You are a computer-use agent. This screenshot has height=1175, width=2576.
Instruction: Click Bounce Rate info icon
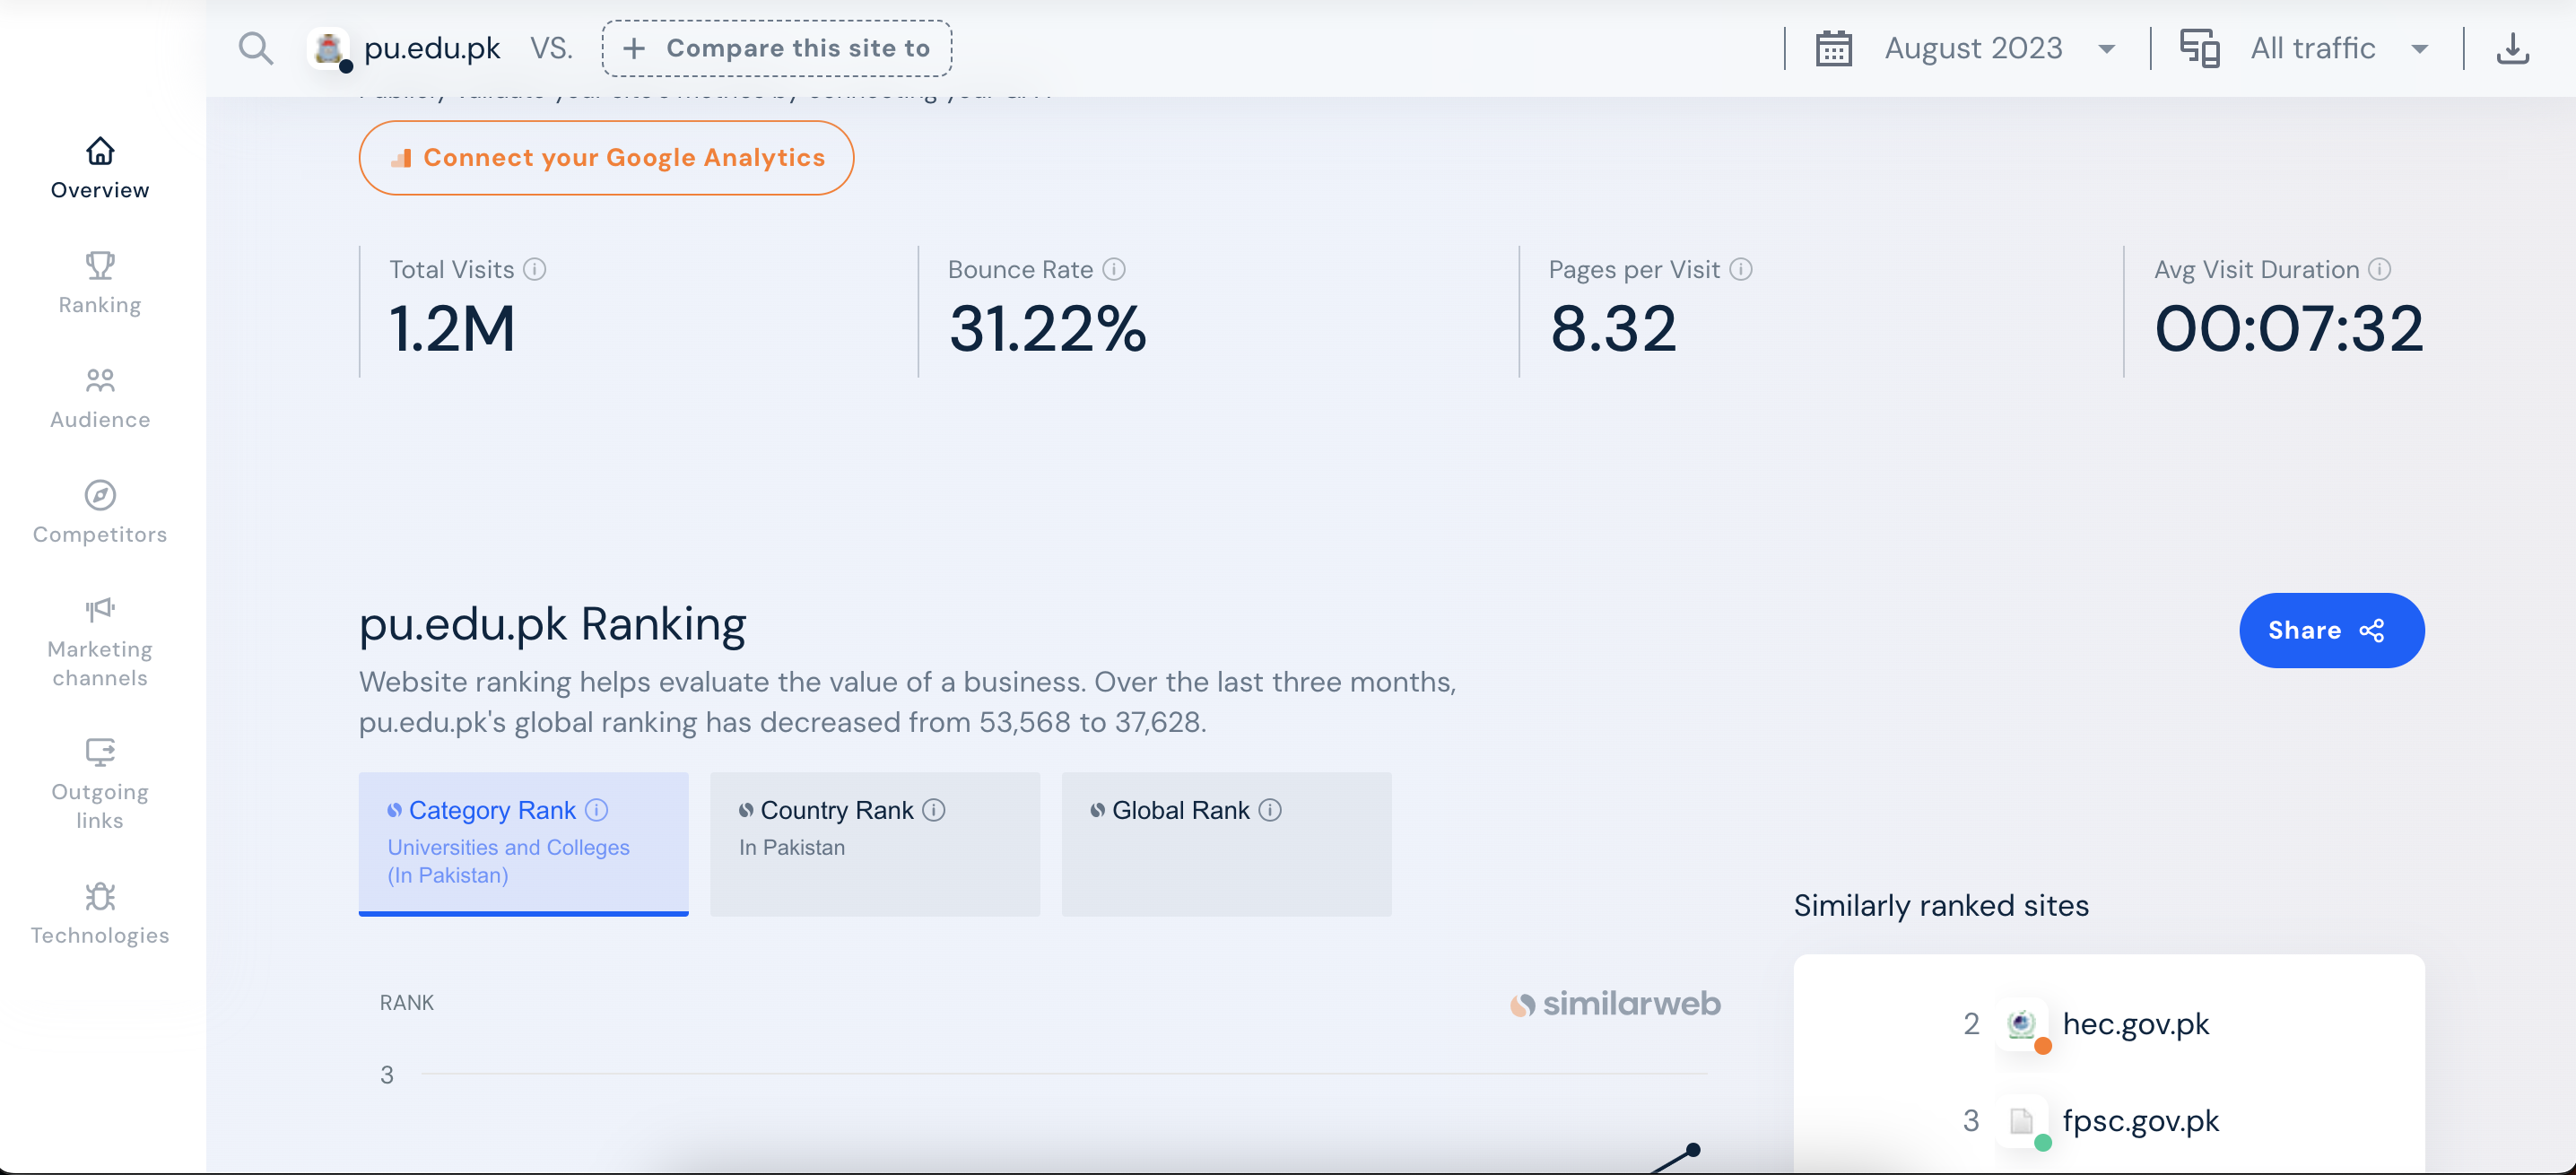click(1114, 270)
